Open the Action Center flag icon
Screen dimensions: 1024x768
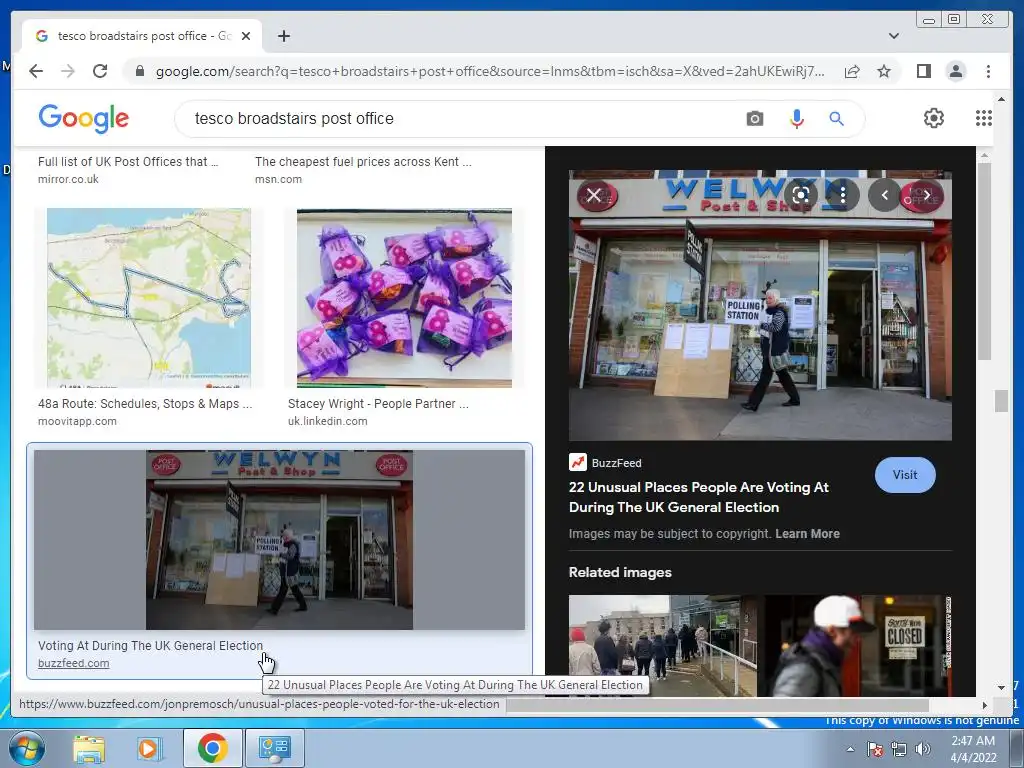875,749
